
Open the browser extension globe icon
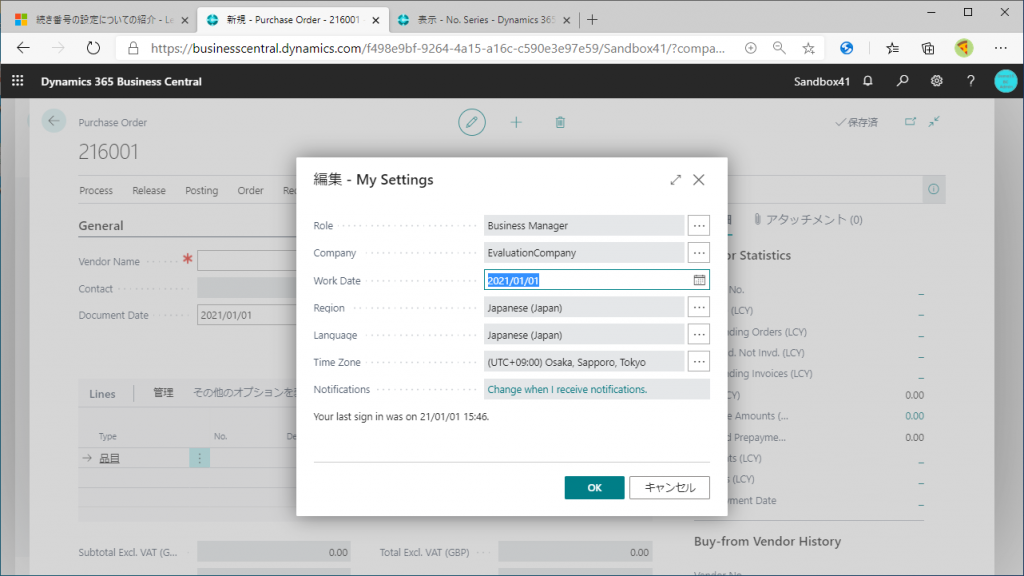click(846, 48)
